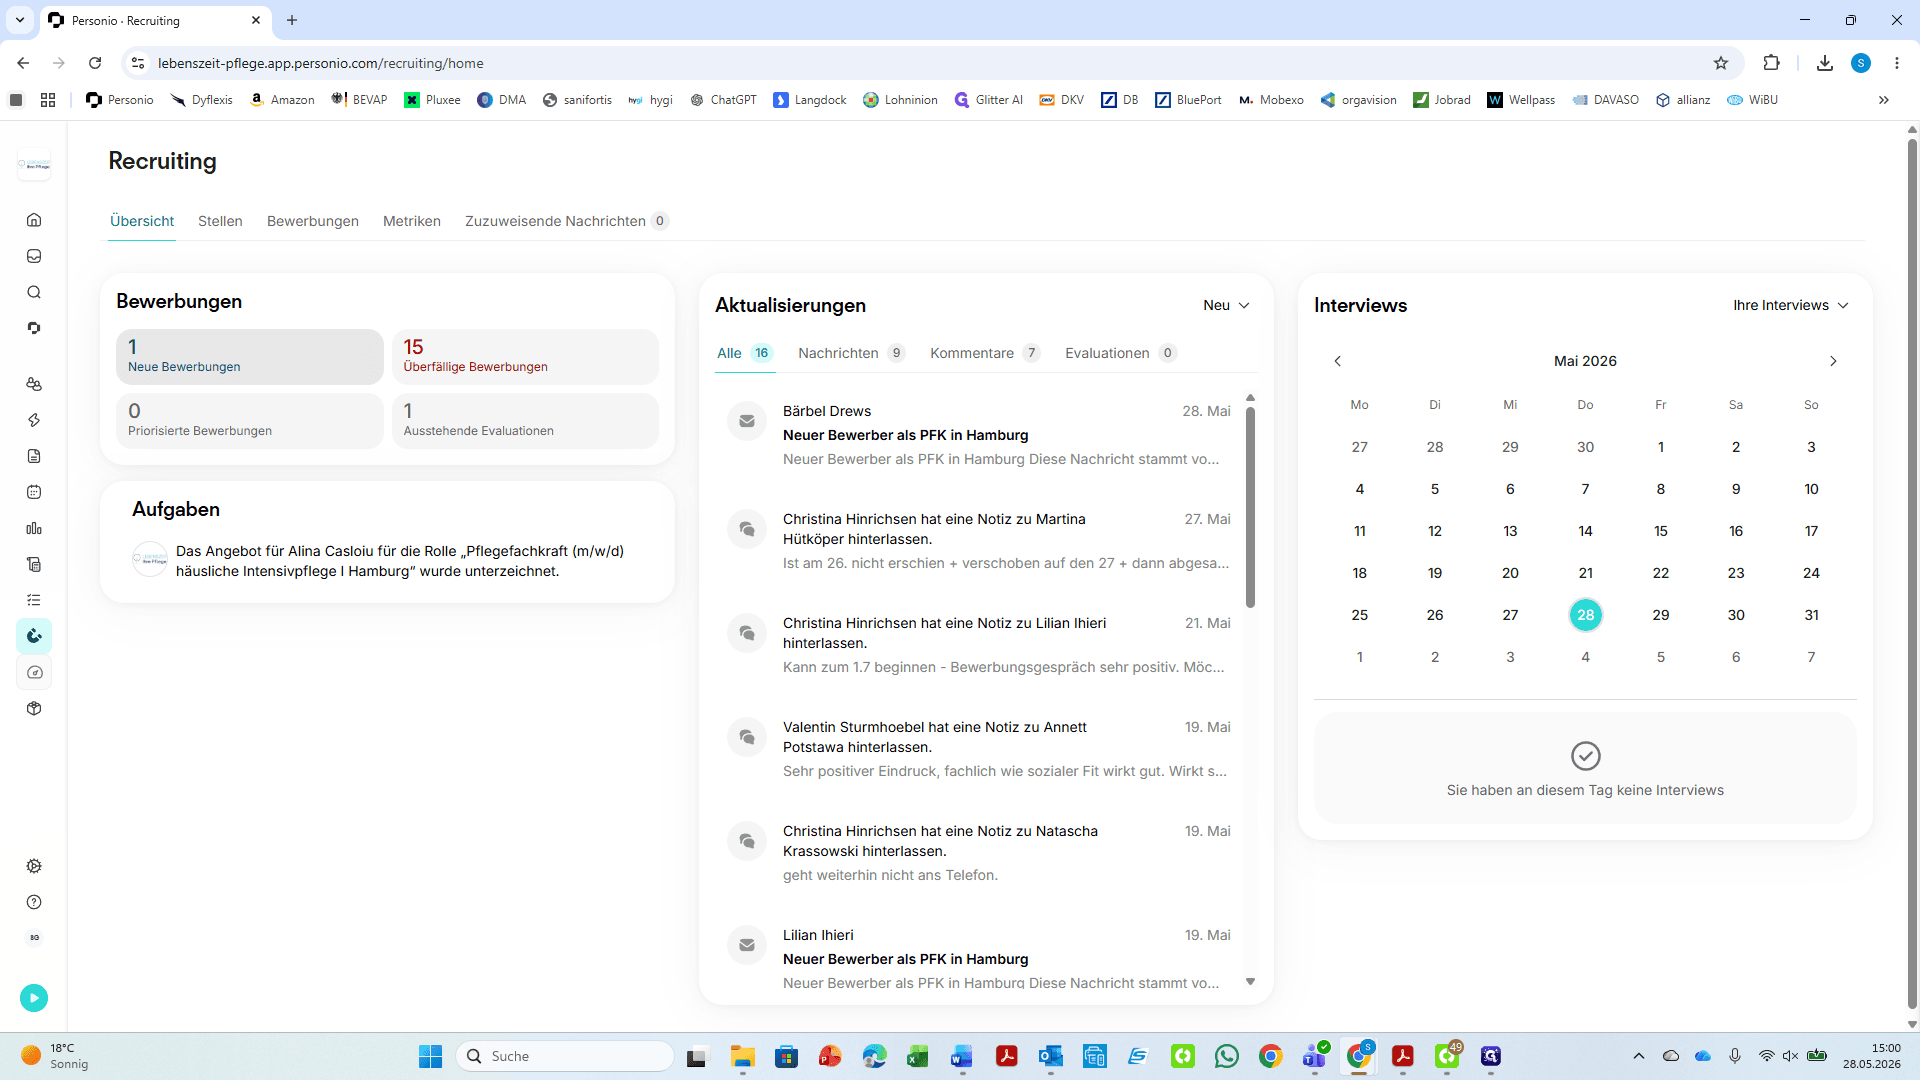The height and width of the screenshot is (1080, 1920).
Task: Open the calendar icon in left sidebar
Action: click(x=34, y=492)
